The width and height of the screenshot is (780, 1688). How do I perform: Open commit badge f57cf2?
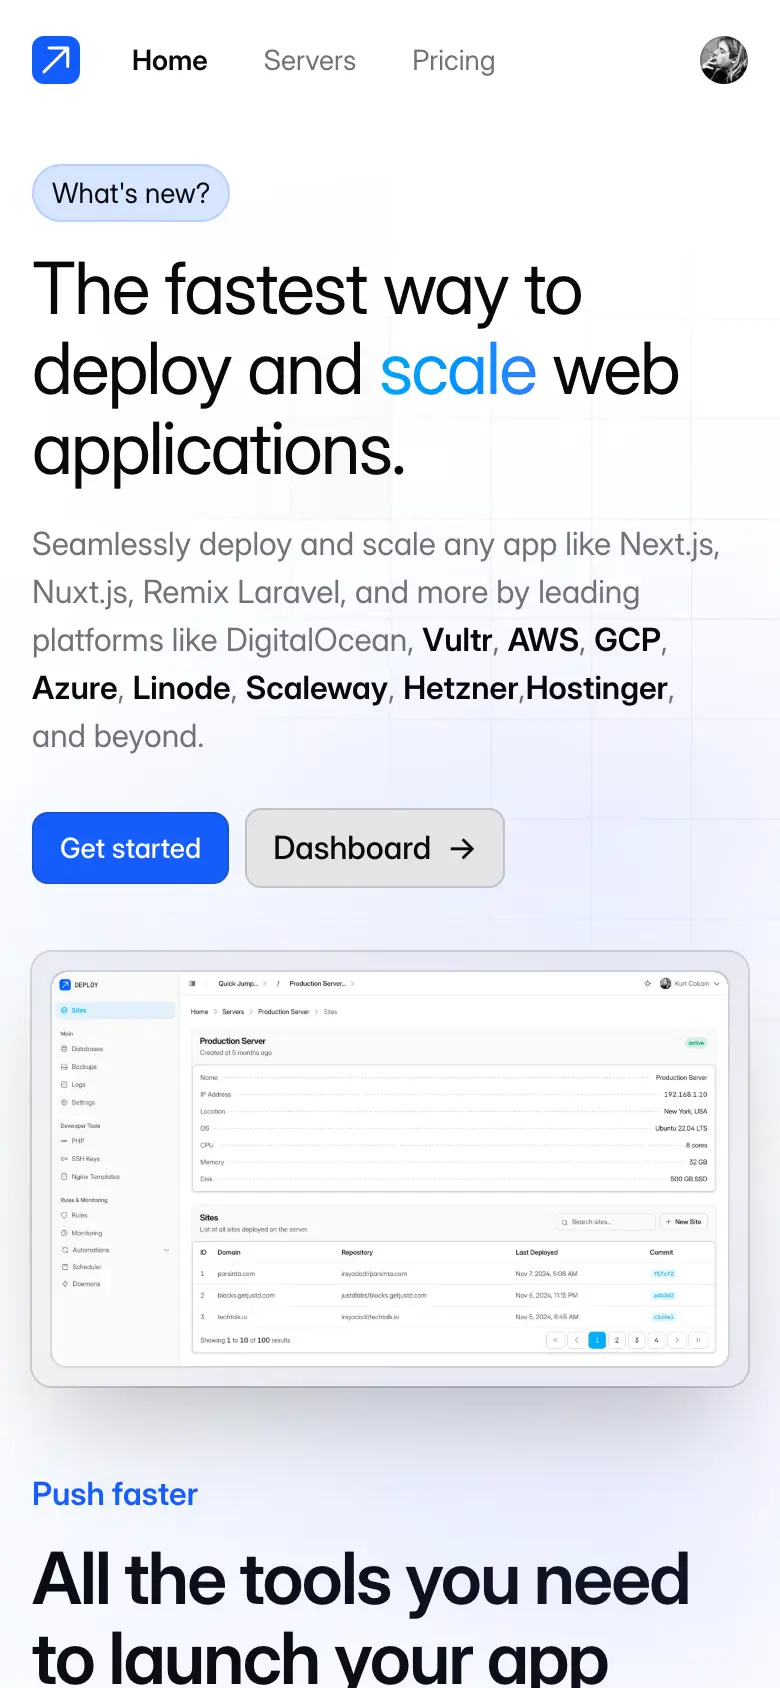pyautogui.click(x=664, y=1274)
